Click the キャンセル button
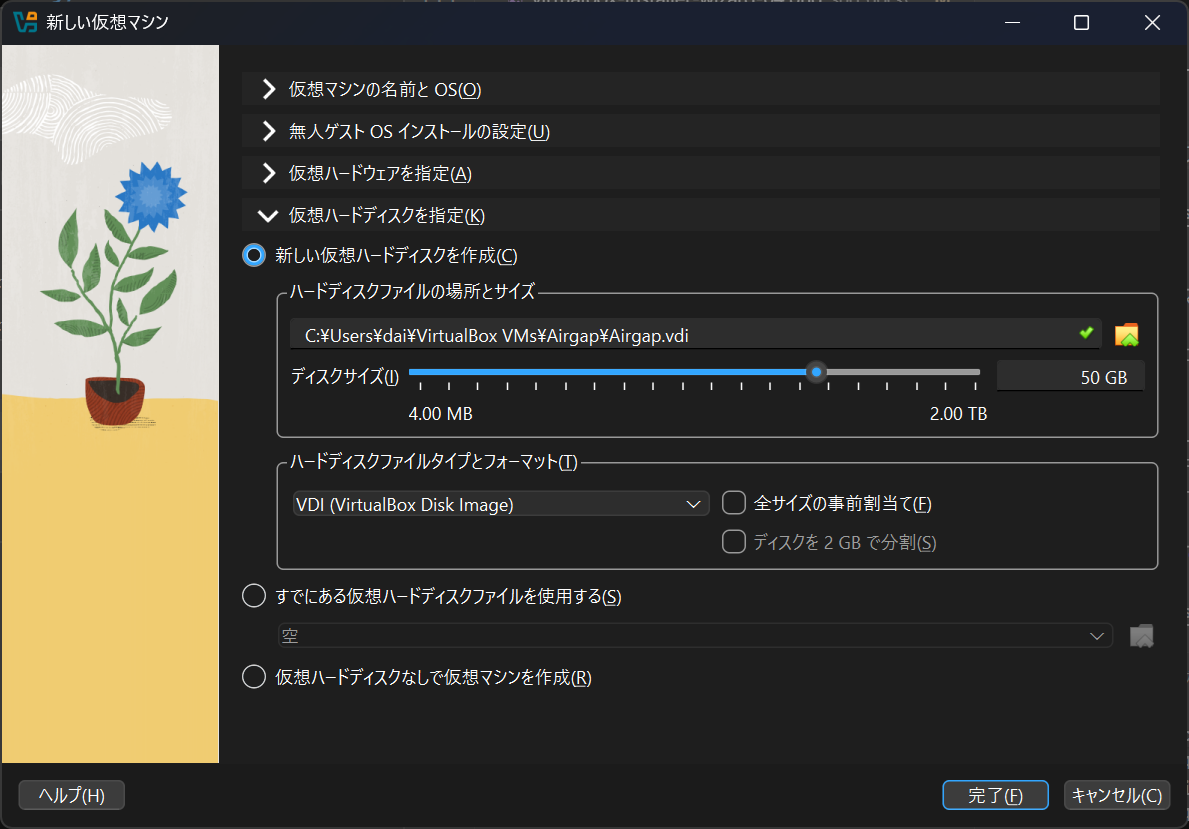Viewport: 1189px width, 829px height. coord(1116,796)
